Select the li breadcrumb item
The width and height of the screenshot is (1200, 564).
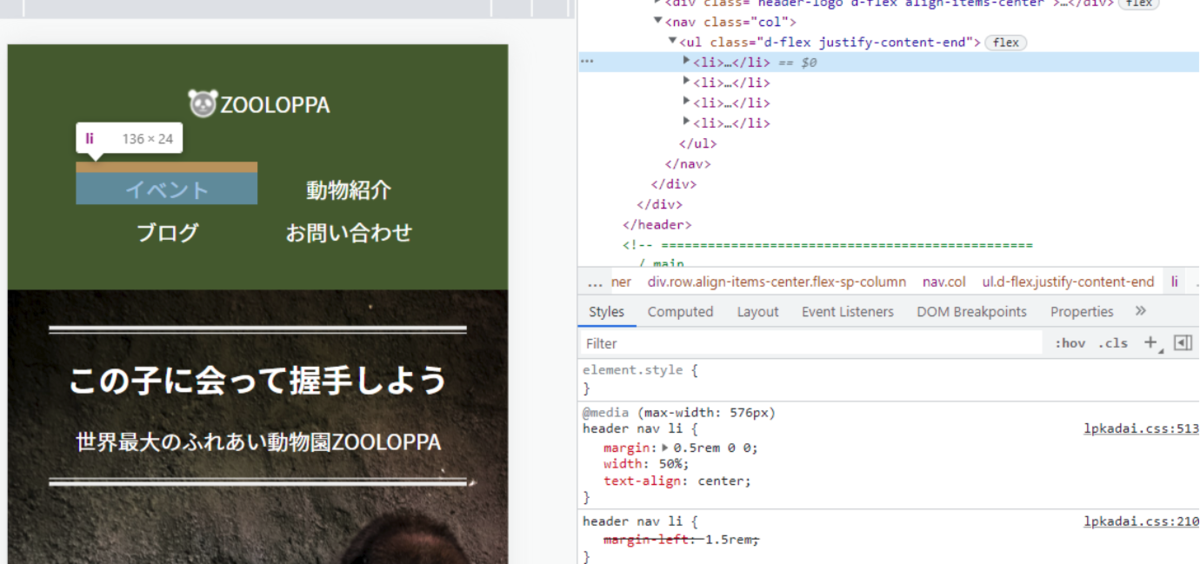click(x=1175, y=282)
